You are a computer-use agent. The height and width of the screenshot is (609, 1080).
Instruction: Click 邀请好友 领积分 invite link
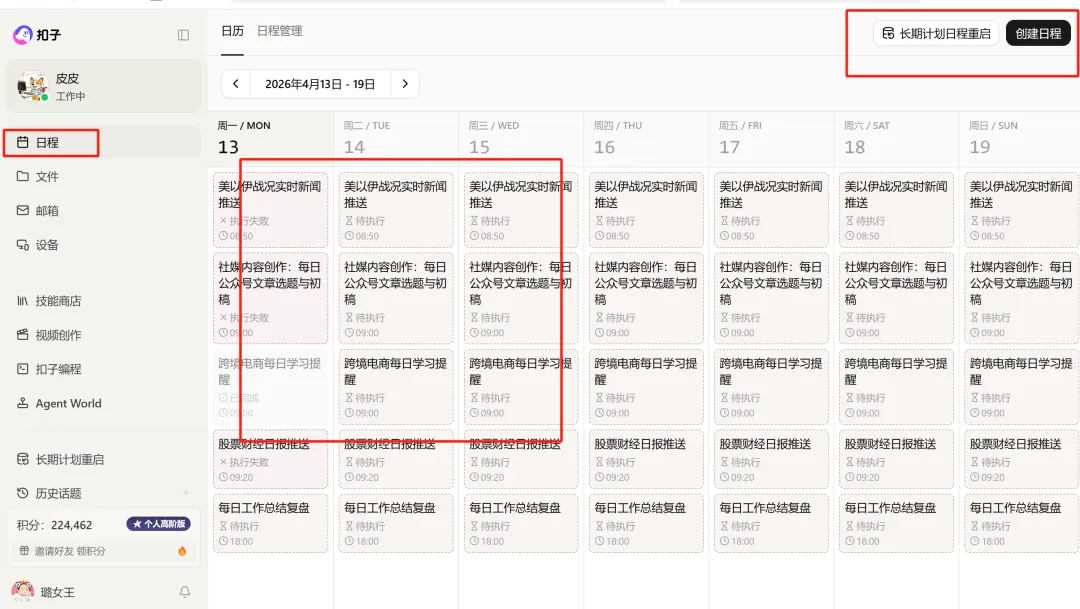click(x=70, y=551)
